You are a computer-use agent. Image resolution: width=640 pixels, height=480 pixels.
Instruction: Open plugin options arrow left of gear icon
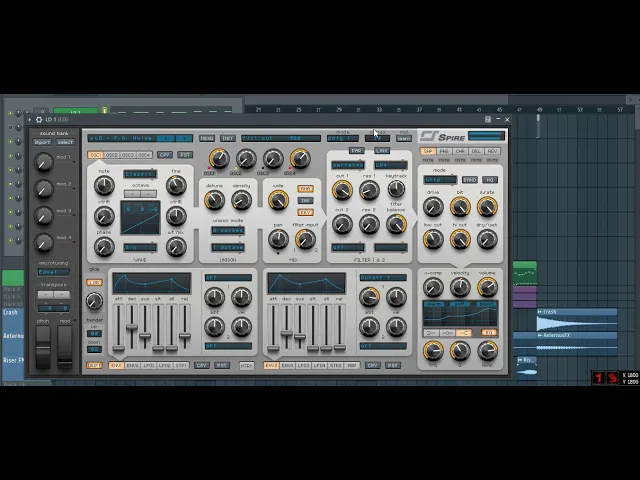coord(30,120)
